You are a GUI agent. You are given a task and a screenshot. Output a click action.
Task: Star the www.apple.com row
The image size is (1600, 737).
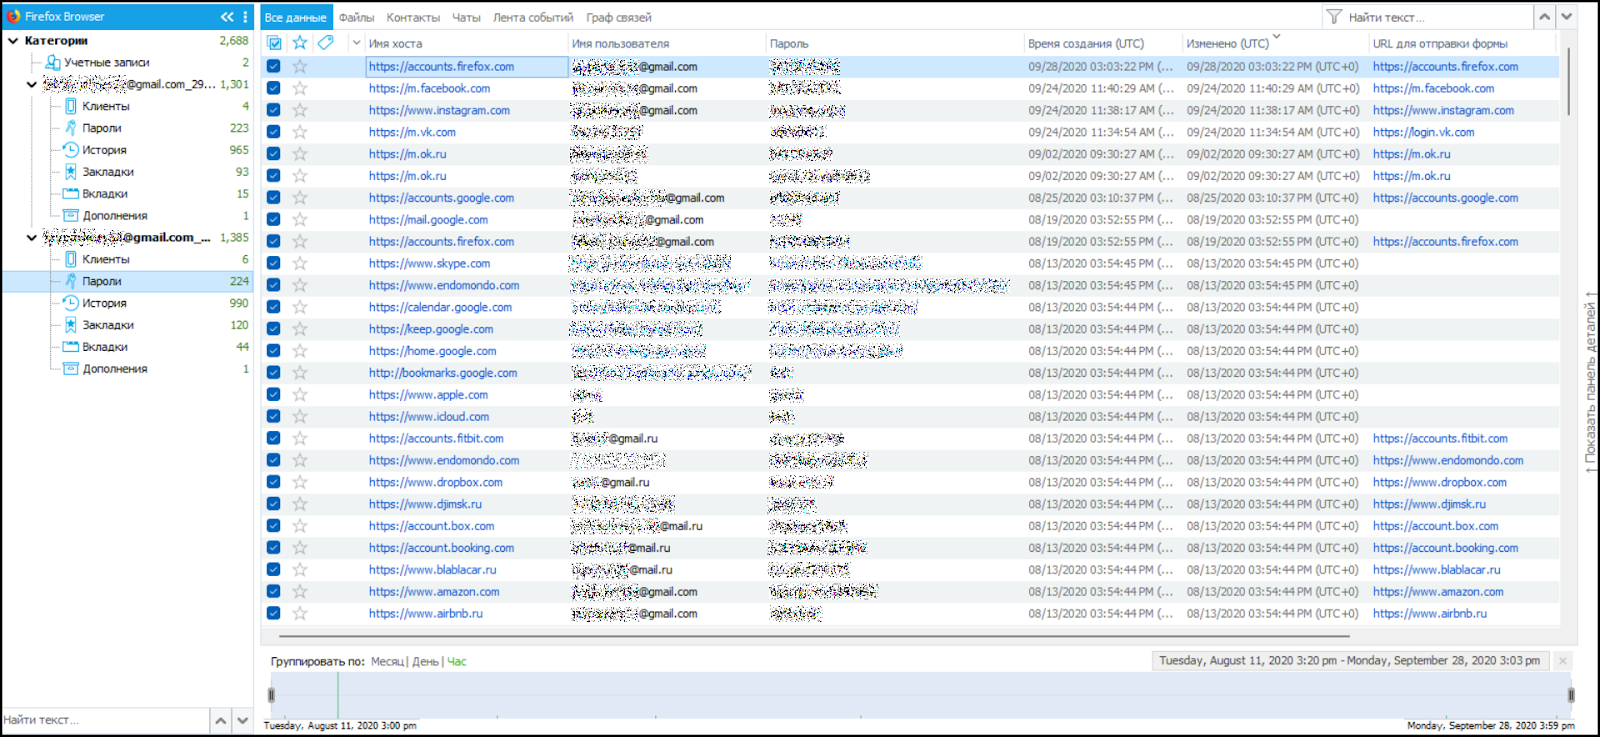tap(300, 394)
